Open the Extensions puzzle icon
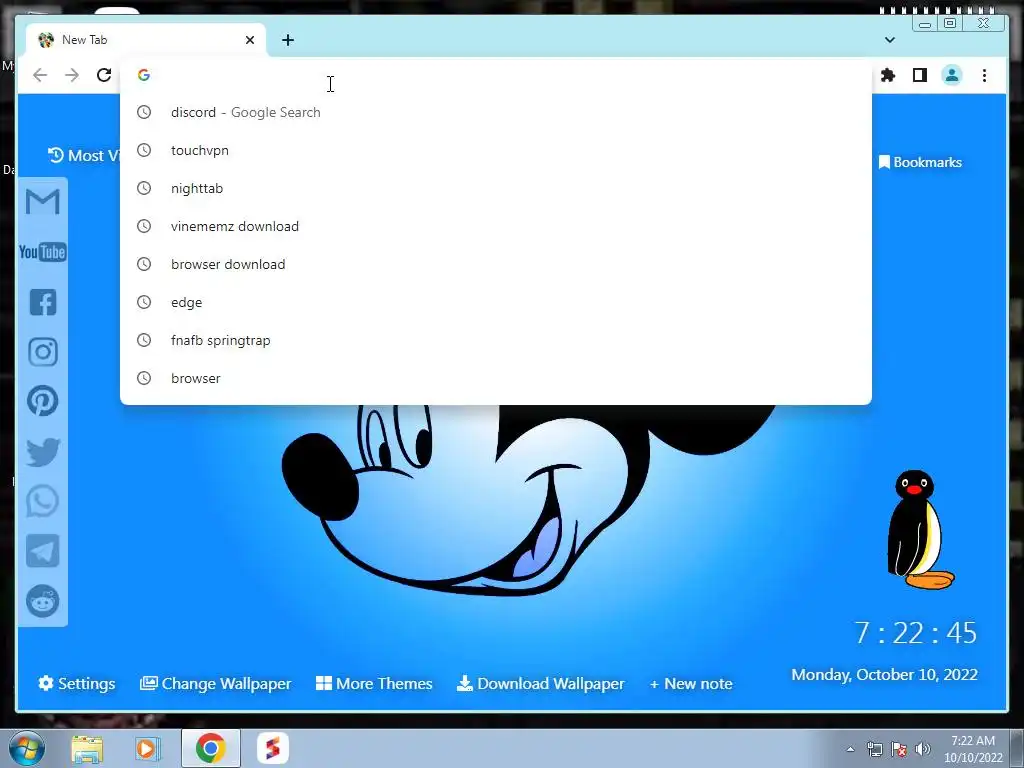Viewport: 1024px width, 768px height. pos(888,75)
